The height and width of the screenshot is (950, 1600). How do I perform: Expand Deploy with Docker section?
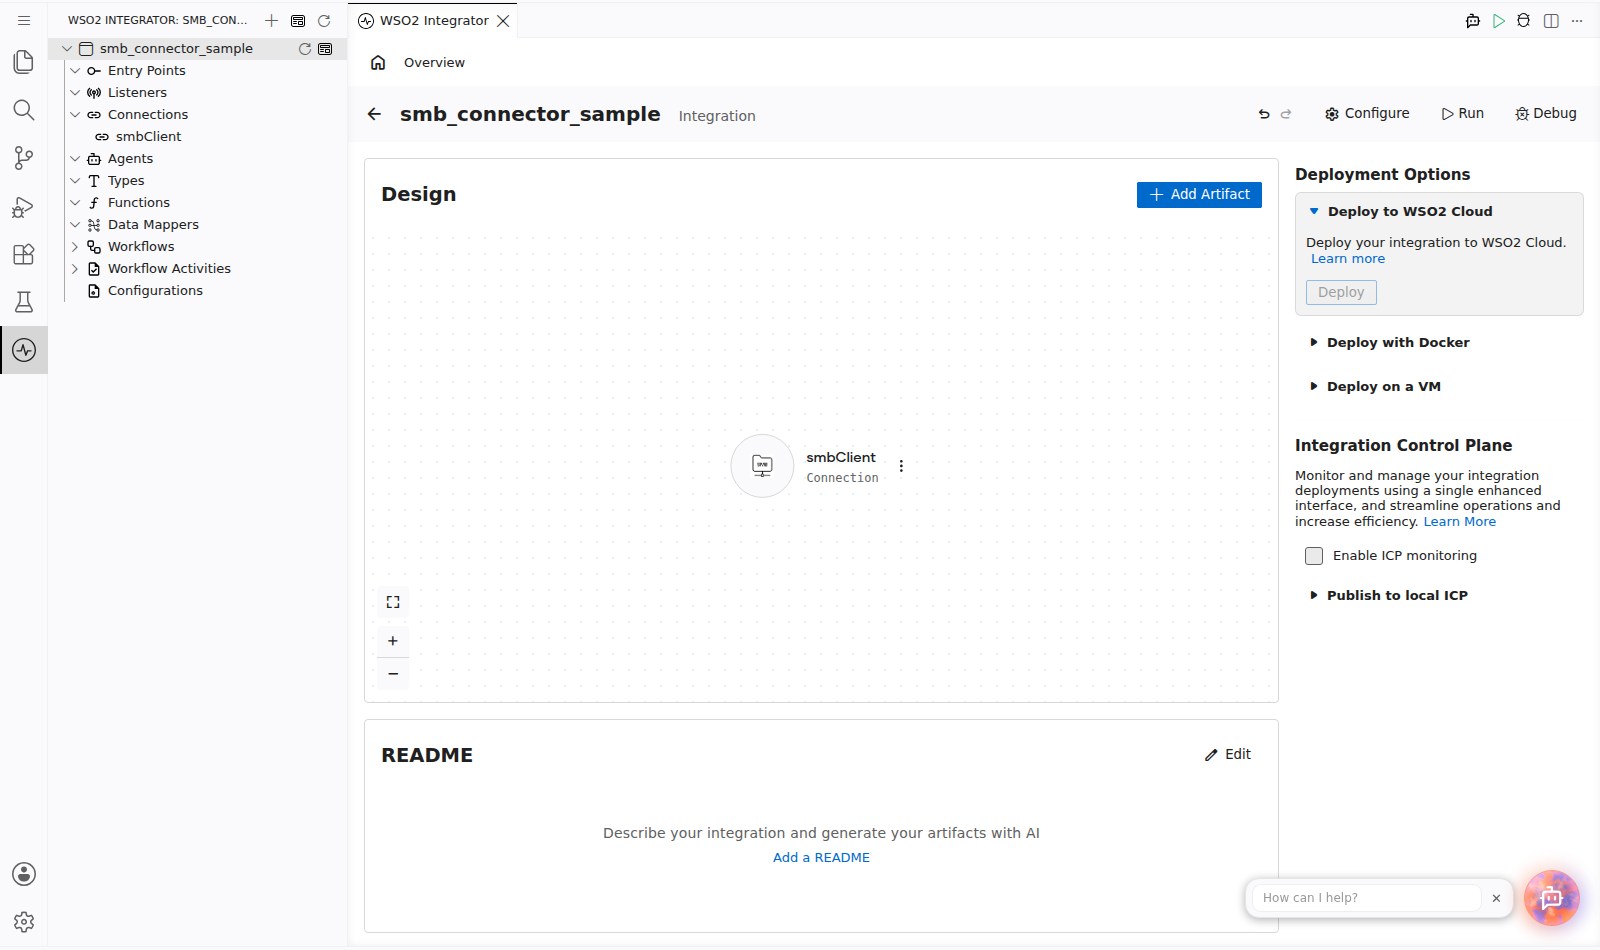[x=1314, y=343]
